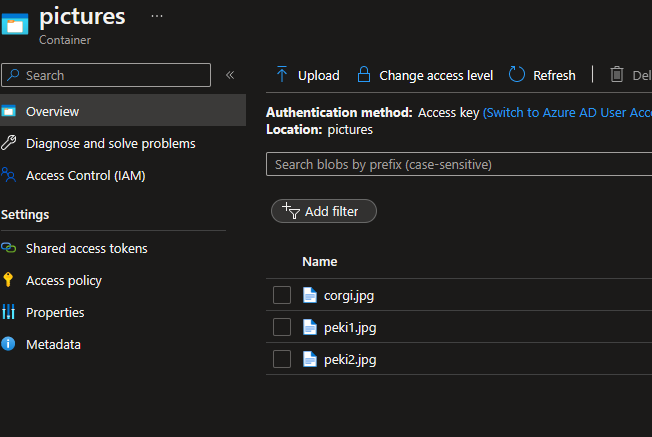Open the peki1.jpg blob
Viewport: 652px width, 437px height.
[x=350, y=328]
